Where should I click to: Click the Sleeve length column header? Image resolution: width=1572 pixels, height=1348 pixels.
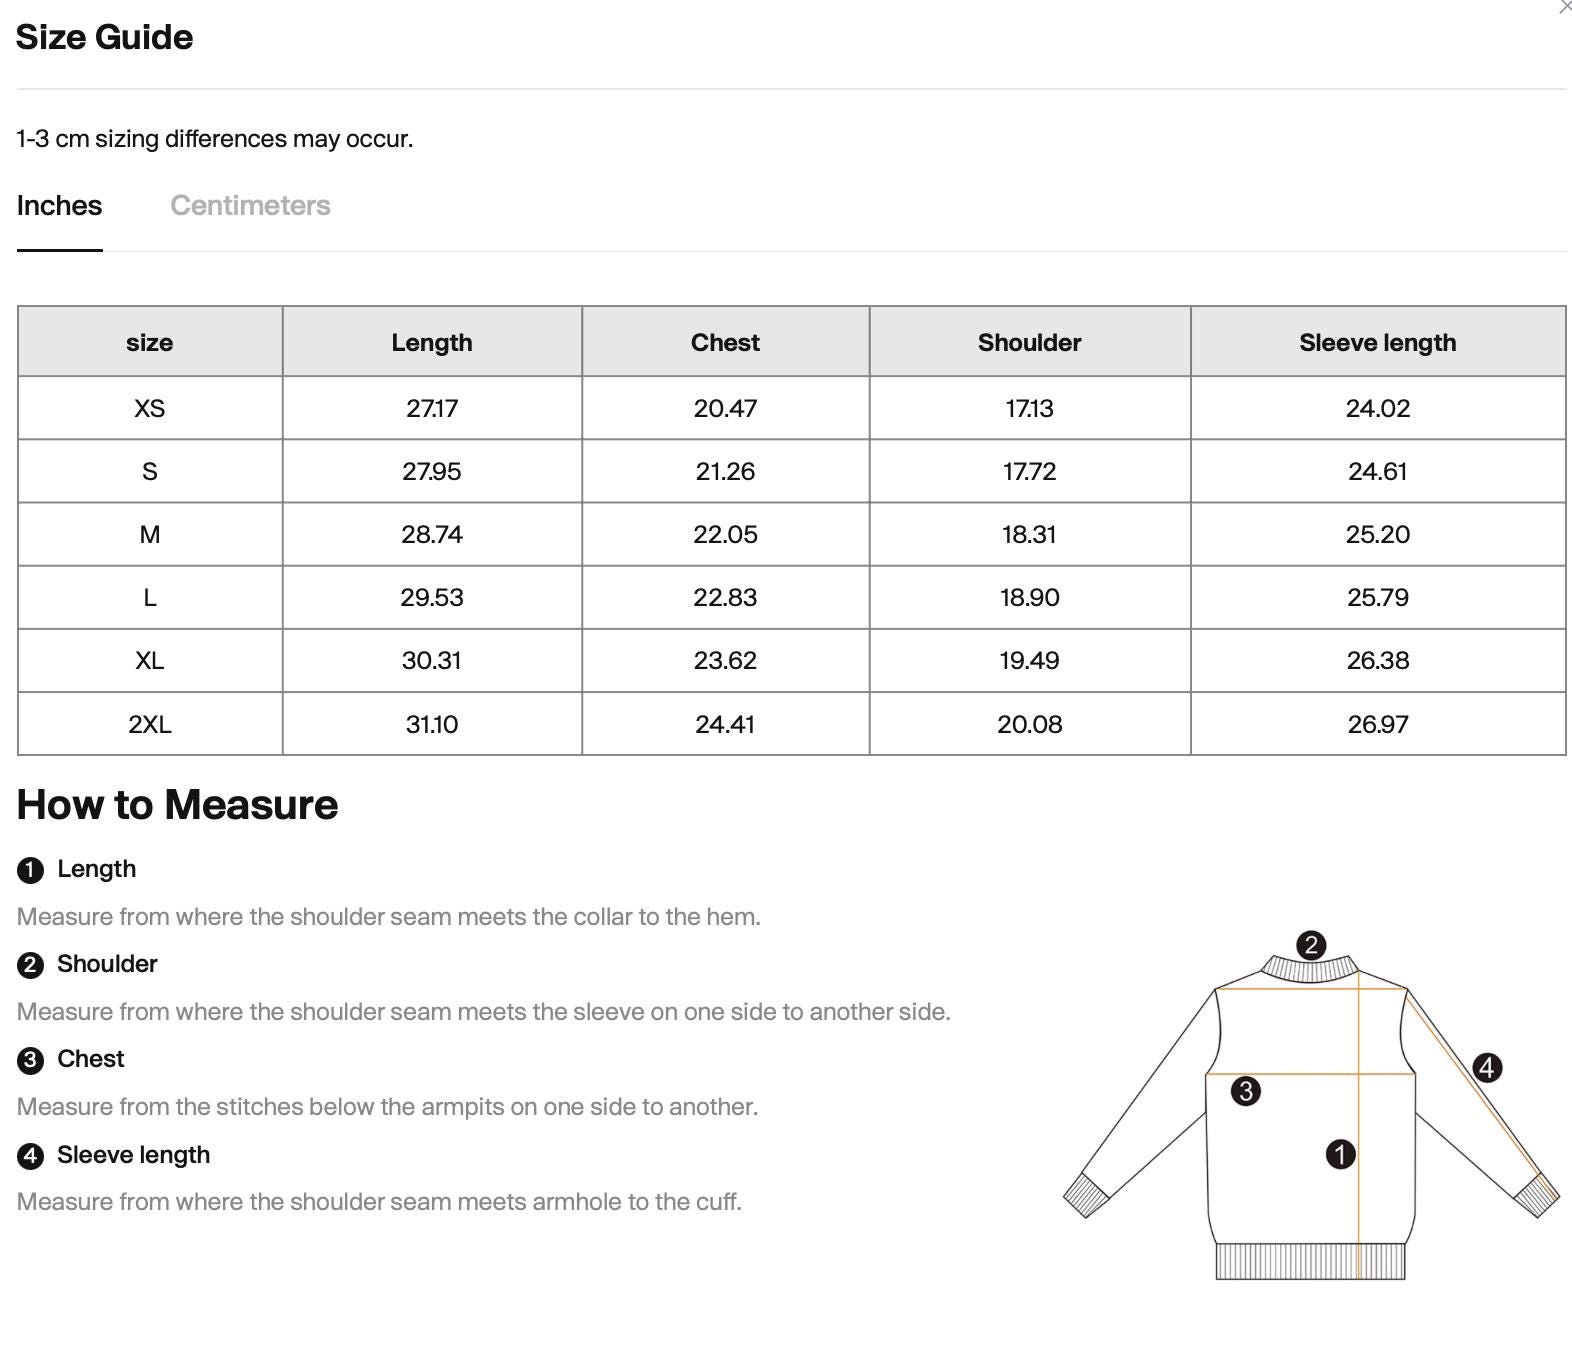pos(1378,342)
